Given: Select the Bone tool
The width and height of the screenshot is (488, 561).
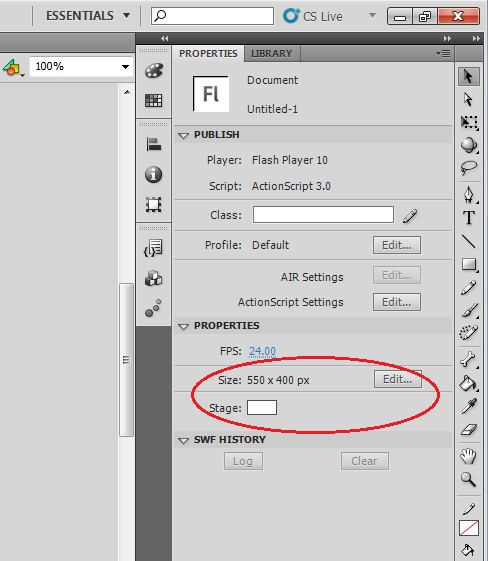Looking at the screenshot, I should tap(468, 359).
